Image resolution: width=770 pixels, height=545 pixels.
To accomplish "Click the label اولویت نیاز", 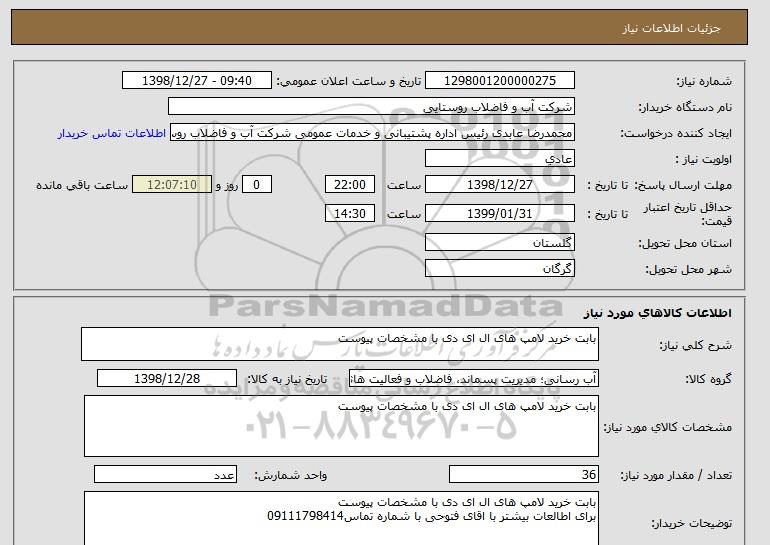I will point(704,159).
